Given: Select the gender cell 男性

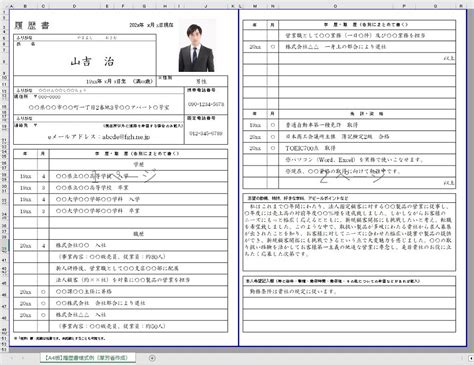Looking at the screenshot, I should [x=201, y=81].
